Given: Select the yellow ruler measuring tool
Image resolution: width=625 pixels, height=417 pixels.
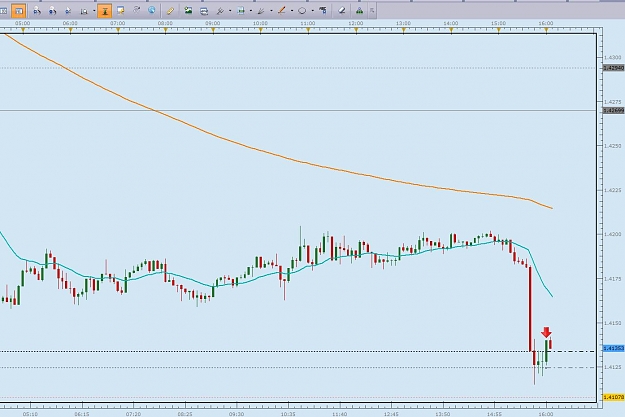Looking at the screenshot, I should pyautogui.click(x=170, y=11).
